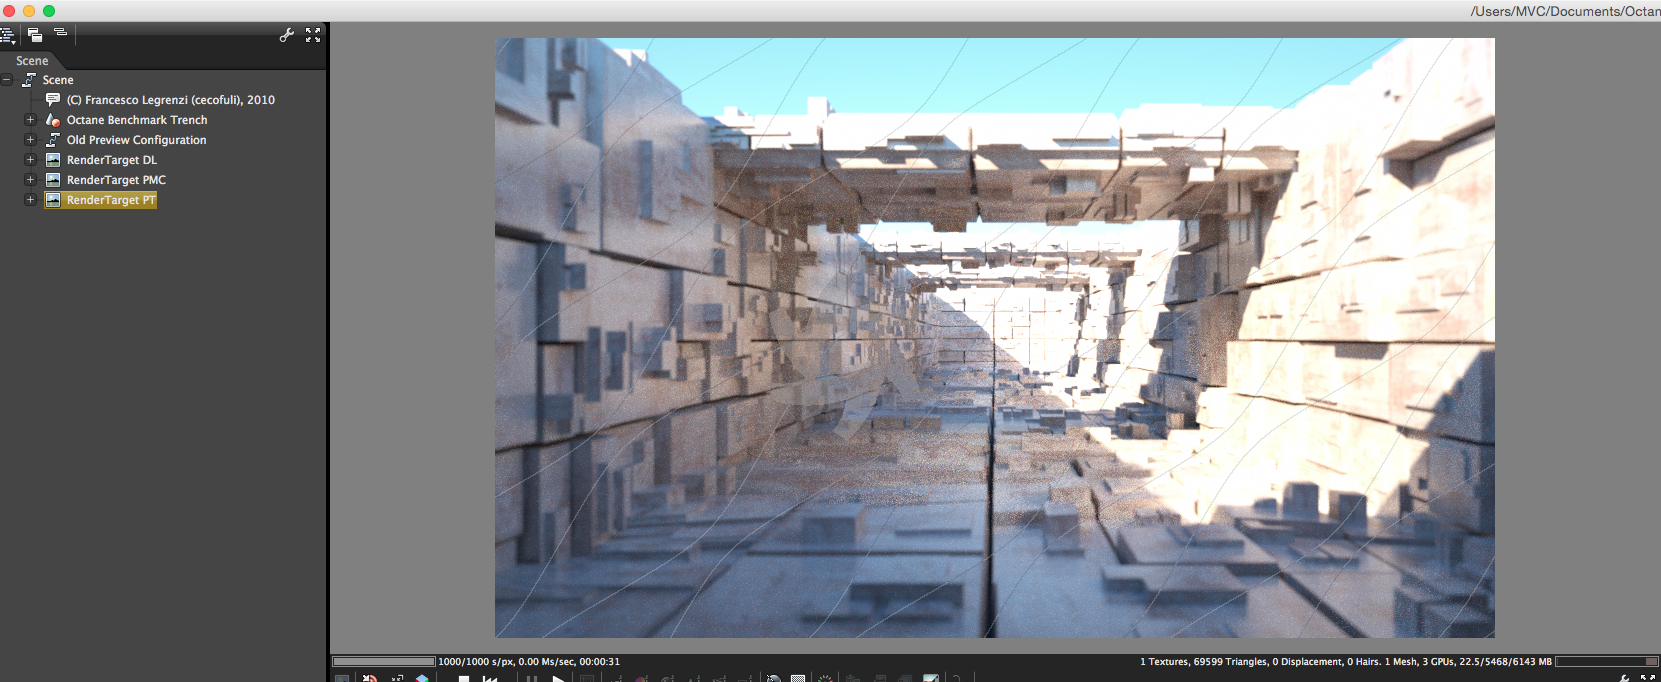Zoom the window with the green button
Screen dimensions: 1661x682
pyautogui.click(x=49, y=11)
